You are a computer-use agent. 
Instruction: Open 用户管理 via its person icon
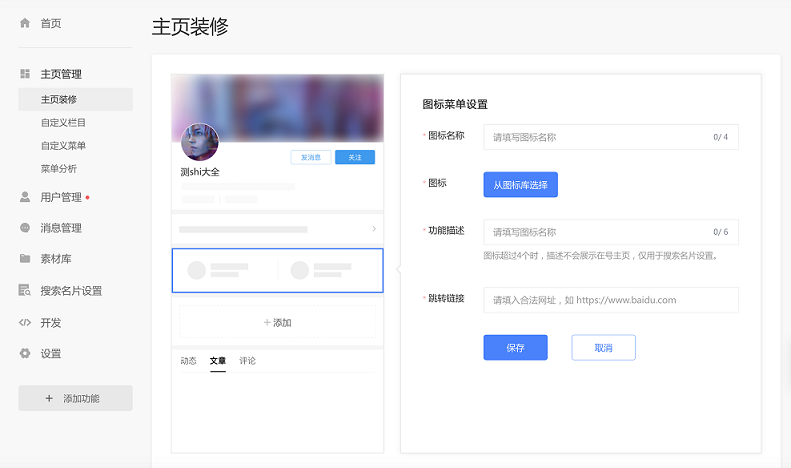25,197
